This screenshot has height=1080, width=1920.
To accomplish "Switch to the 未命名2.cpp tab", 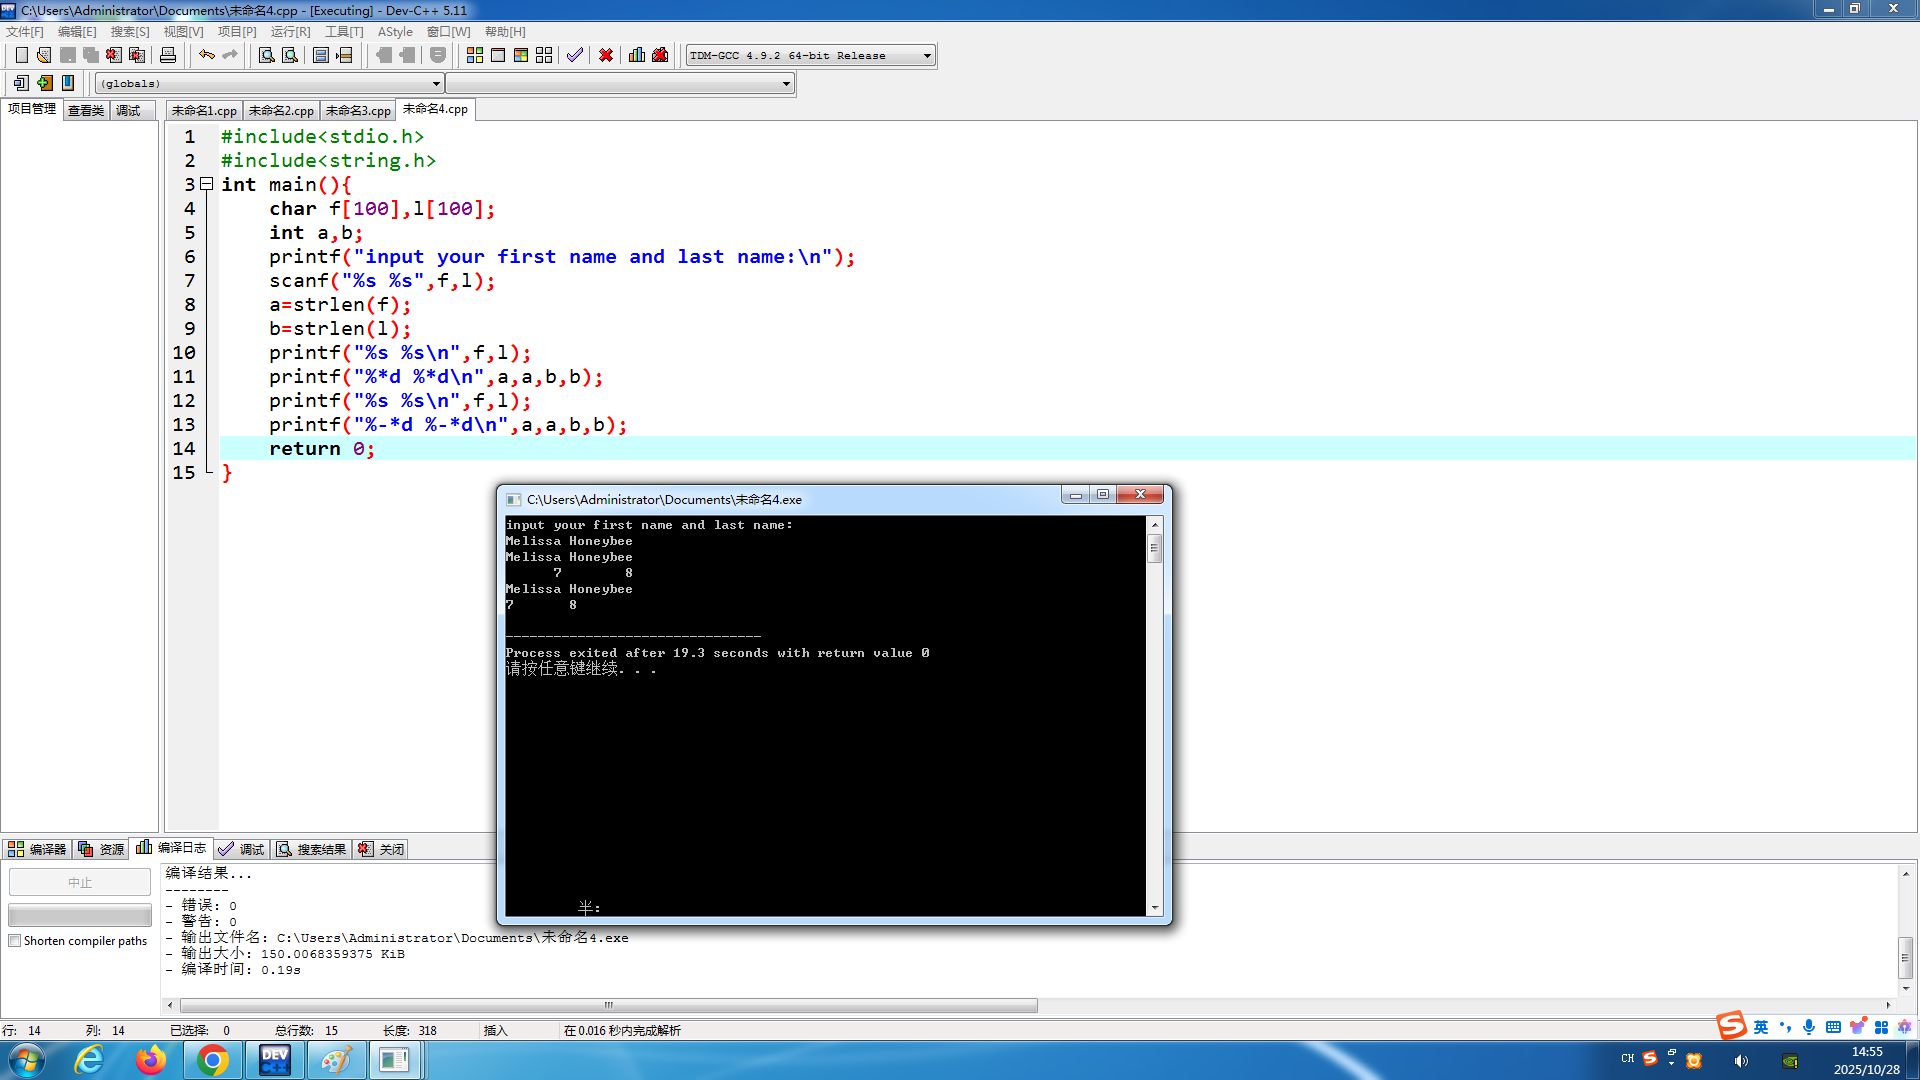I will tap(281, 110).
